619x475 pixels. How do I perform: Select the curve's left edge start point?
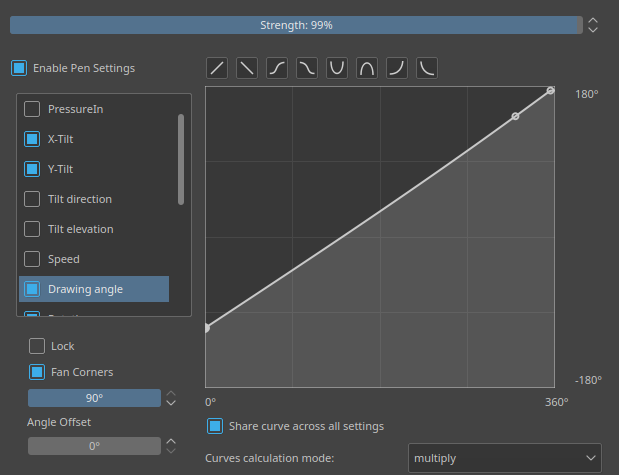[207, 328]
